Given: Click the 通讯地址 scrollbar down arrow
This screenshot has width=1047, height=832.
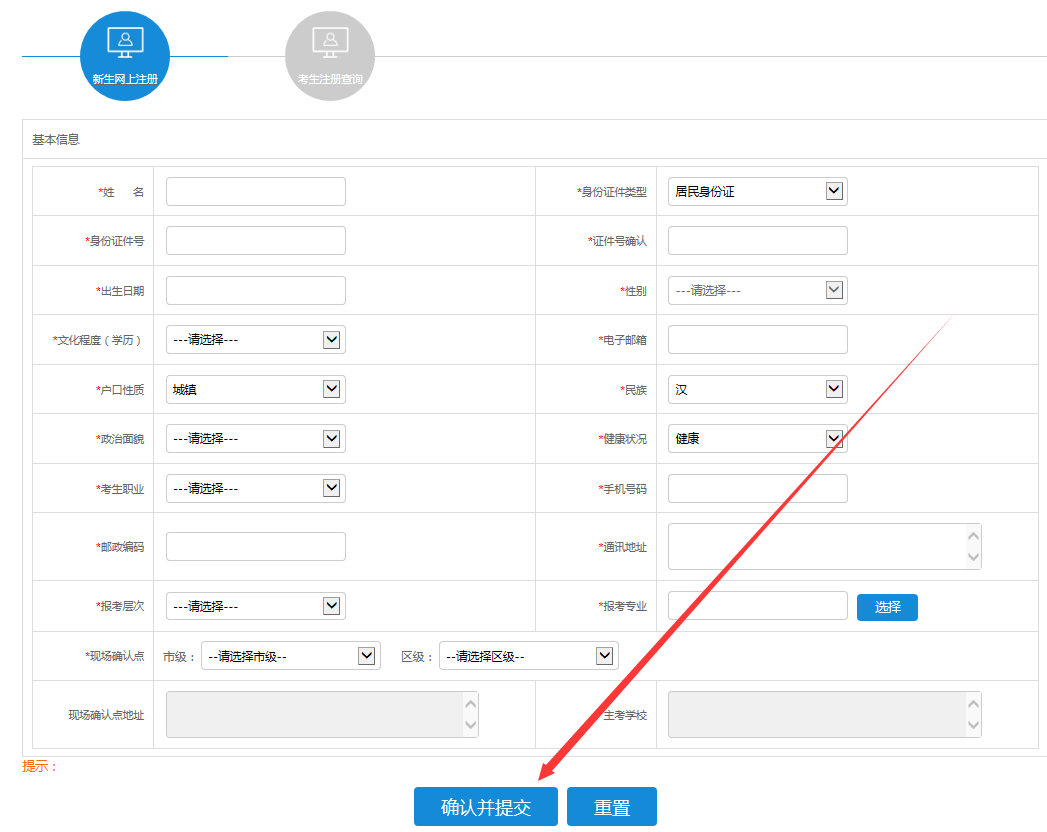Looking at the screenshot, I should click(973, 558).
